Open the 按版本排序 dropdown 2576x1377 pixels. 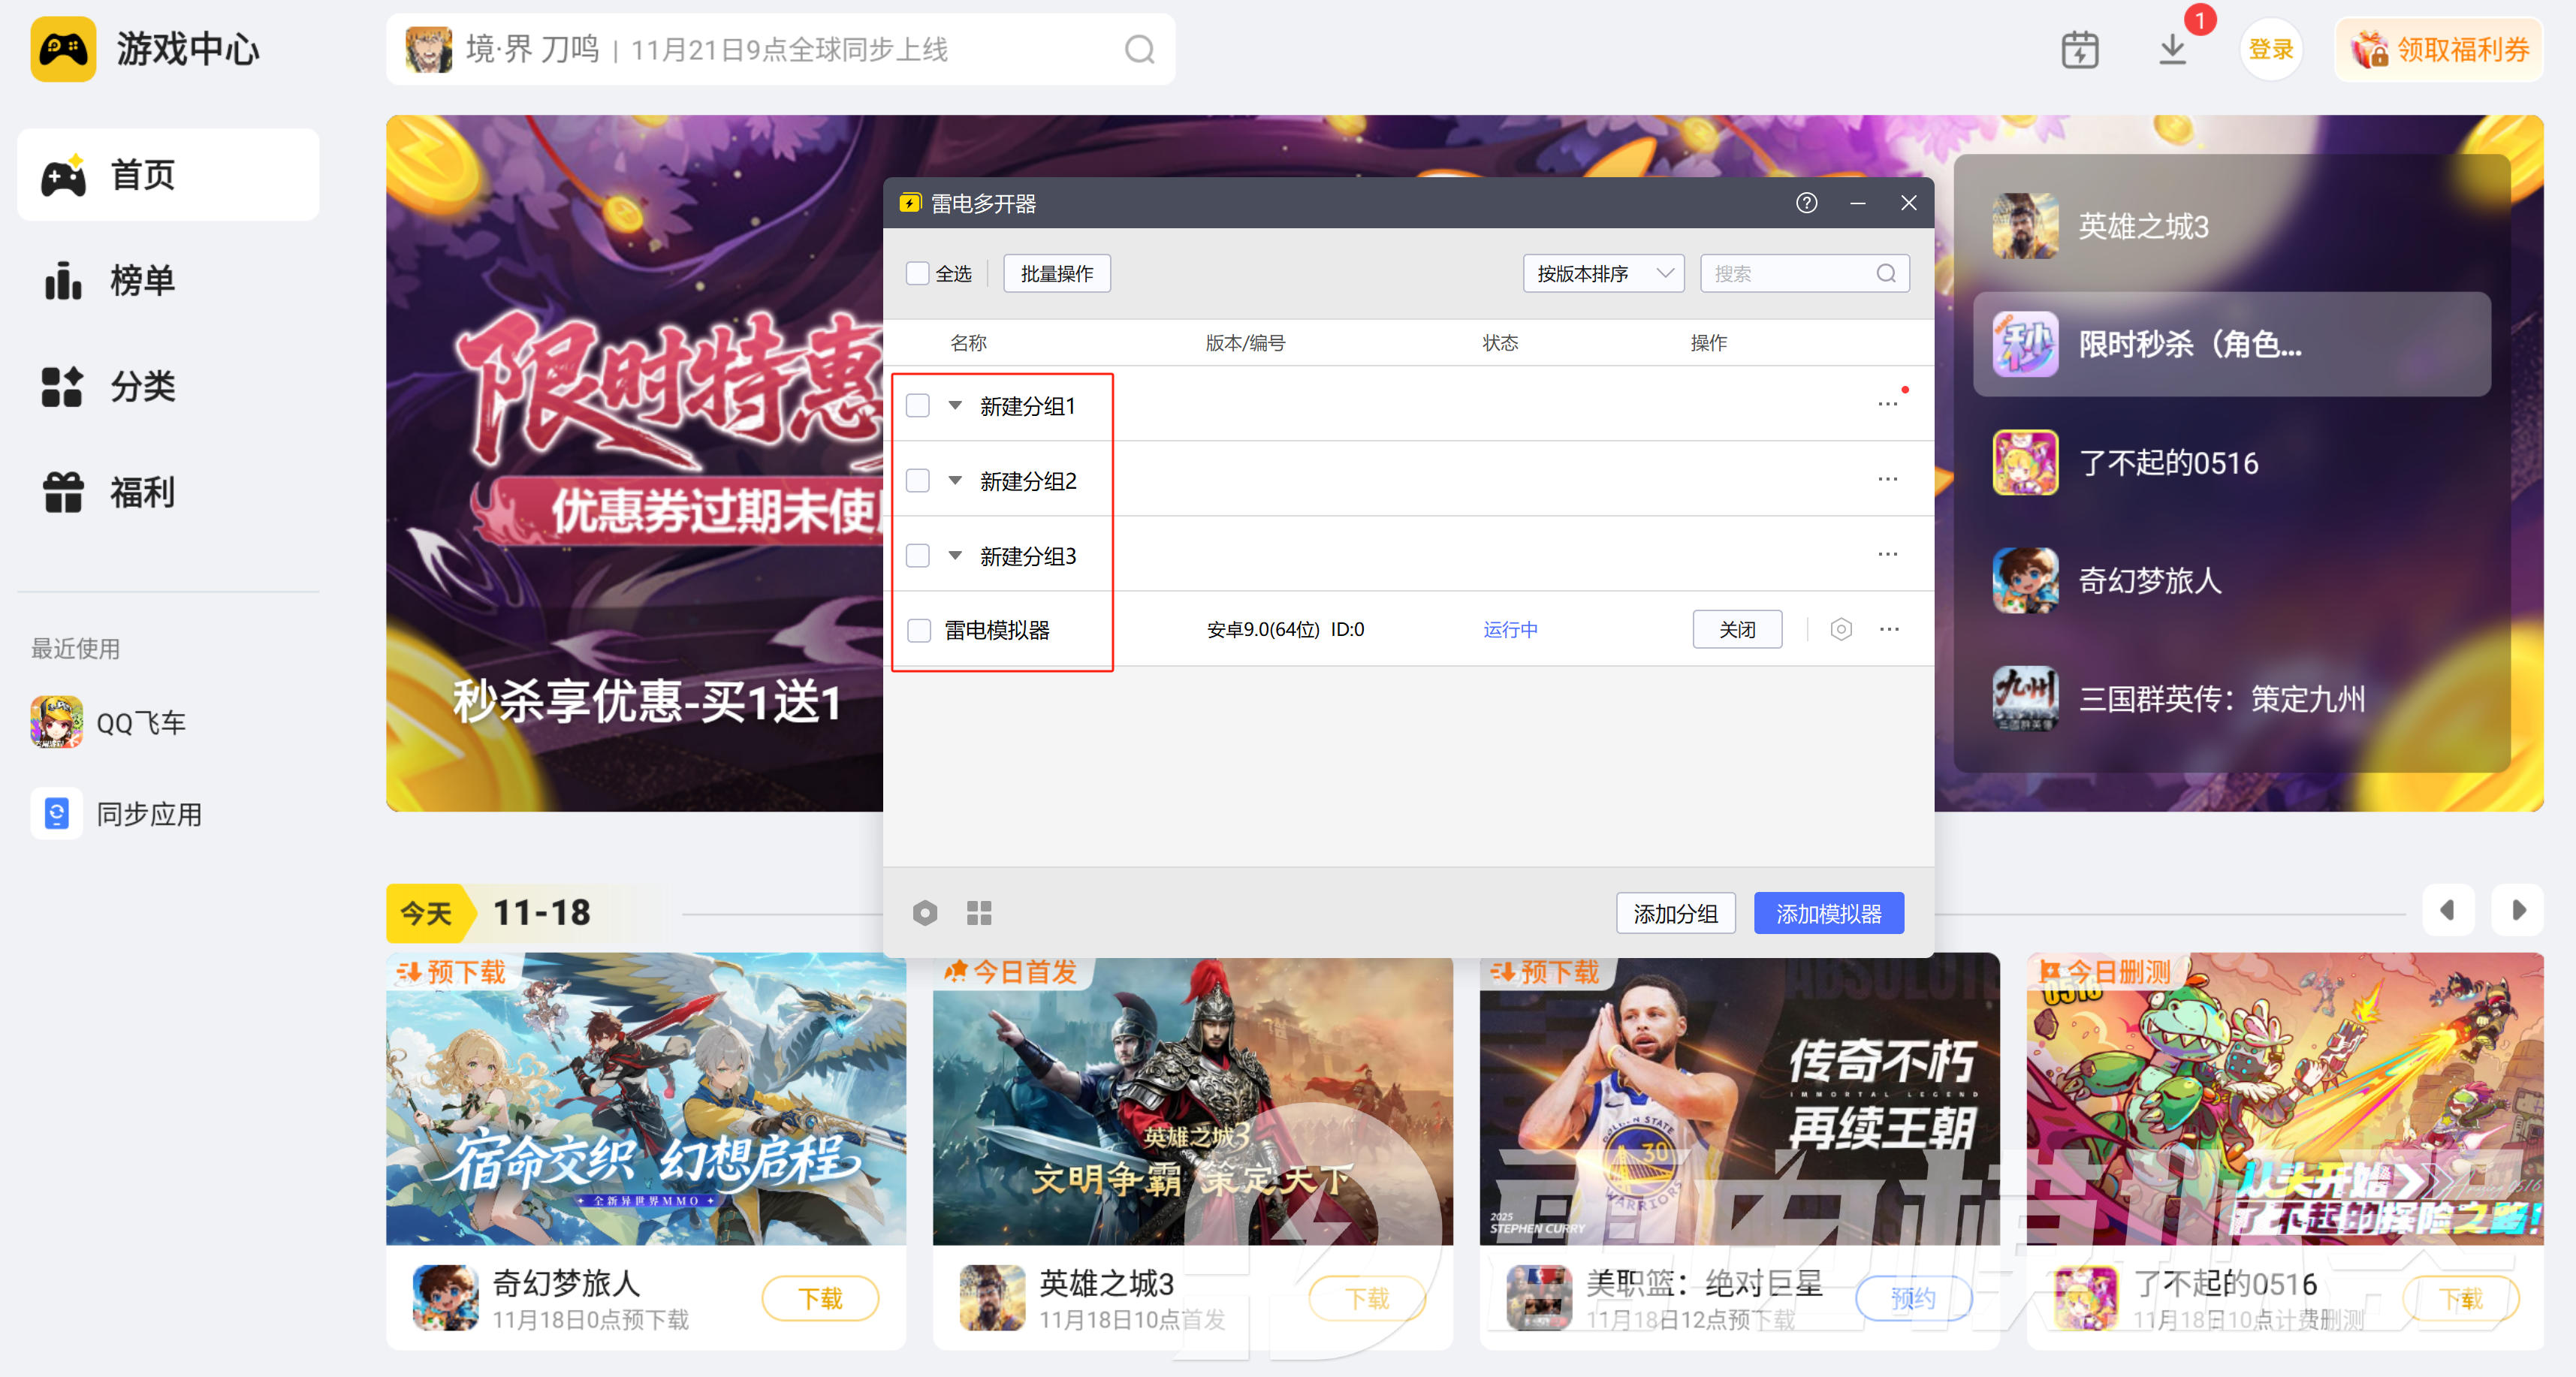pyautogui.click(x=1603, y=273)
